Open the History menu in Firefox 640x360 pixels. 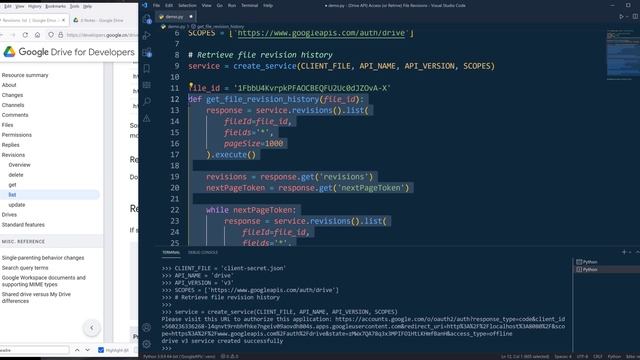(x=35, y=7)
